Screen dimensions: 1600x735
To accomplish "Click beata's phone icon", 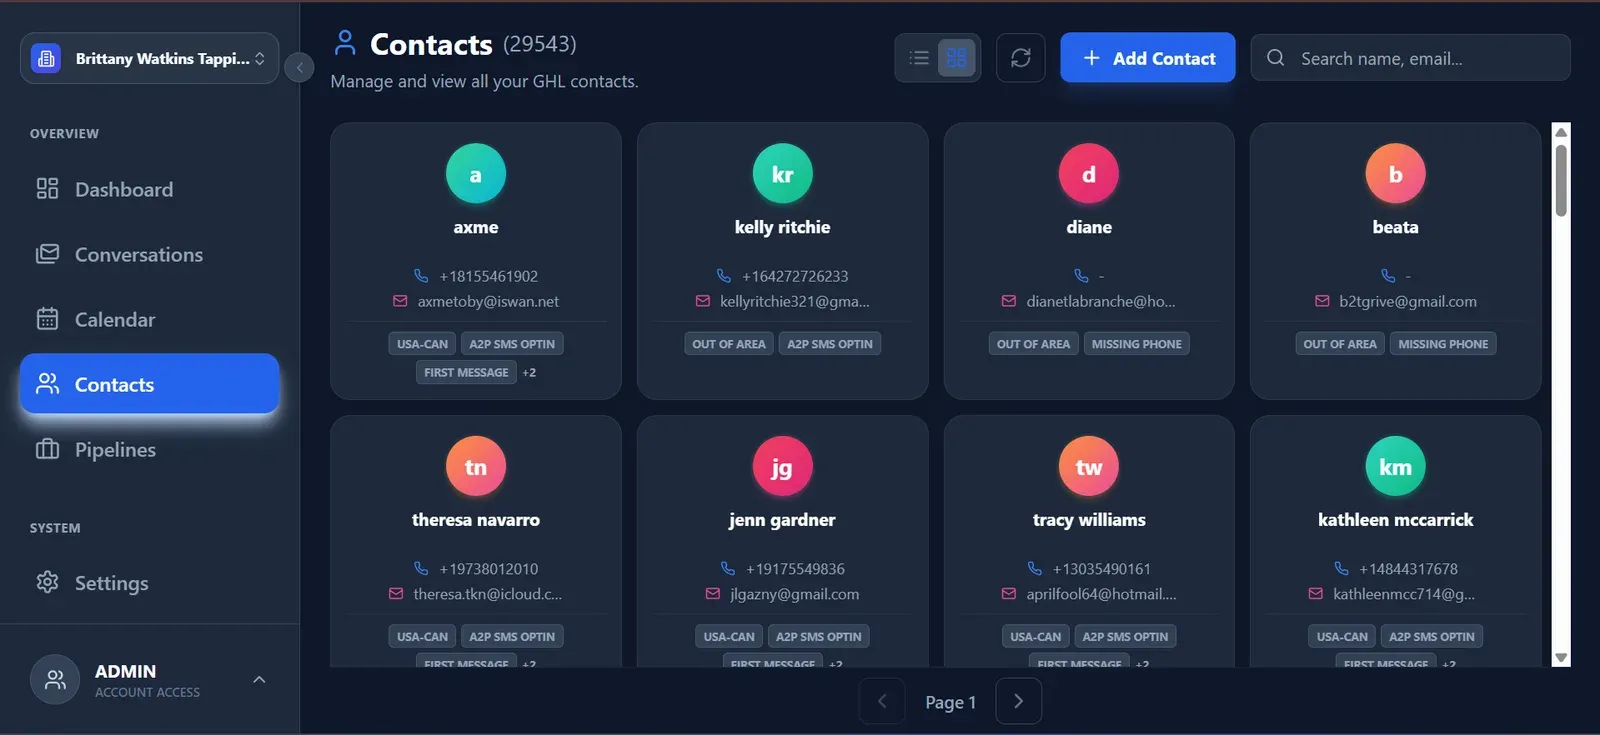I will (x=1388, y=275).
